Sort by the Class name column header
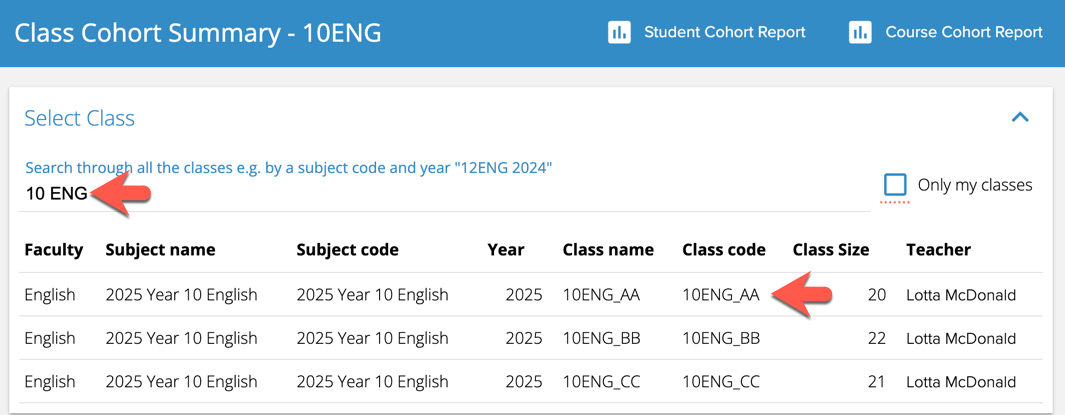Screen dimensions: 1065x415 pyautogui.click(x=608, y=250)
